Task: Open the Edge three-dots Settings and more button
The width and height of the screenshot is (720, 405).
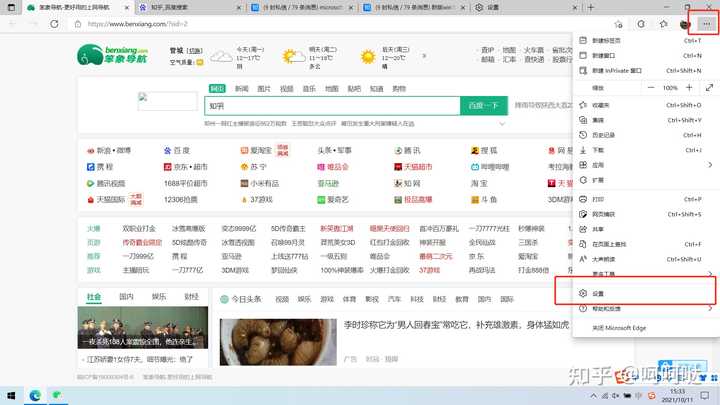Action: coord(706,23)
